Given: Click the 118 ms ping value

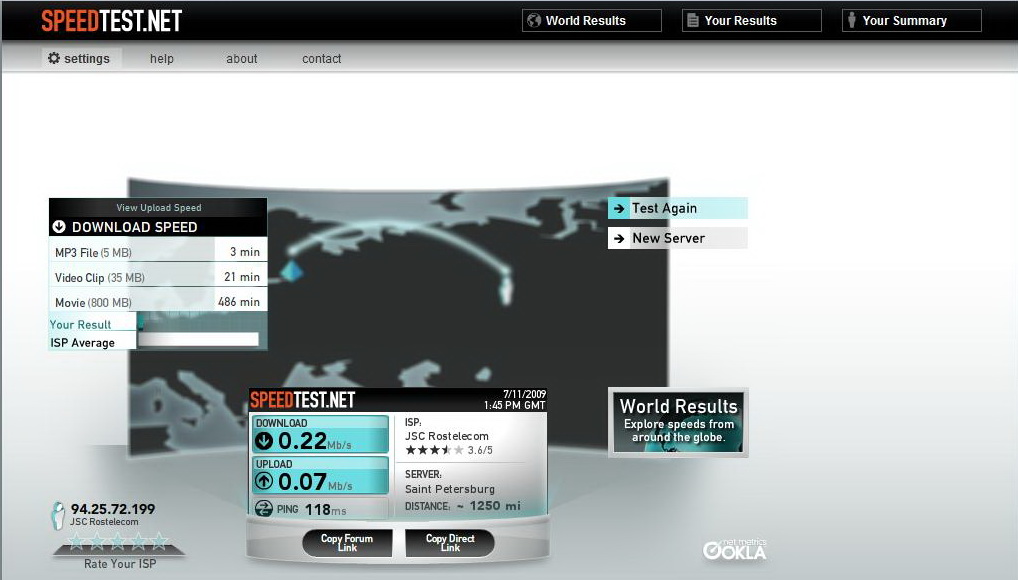Looking at the screenshot, I should pyautogui.click(x=325, y=510).
